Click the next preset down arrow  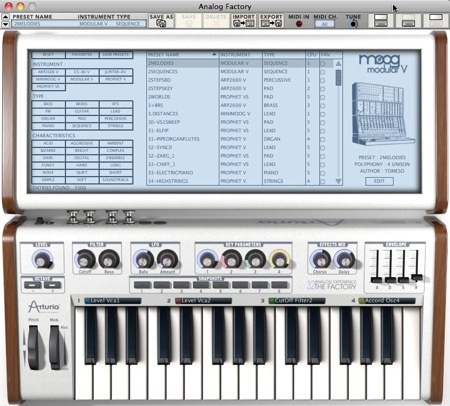[x=5, y=24]
